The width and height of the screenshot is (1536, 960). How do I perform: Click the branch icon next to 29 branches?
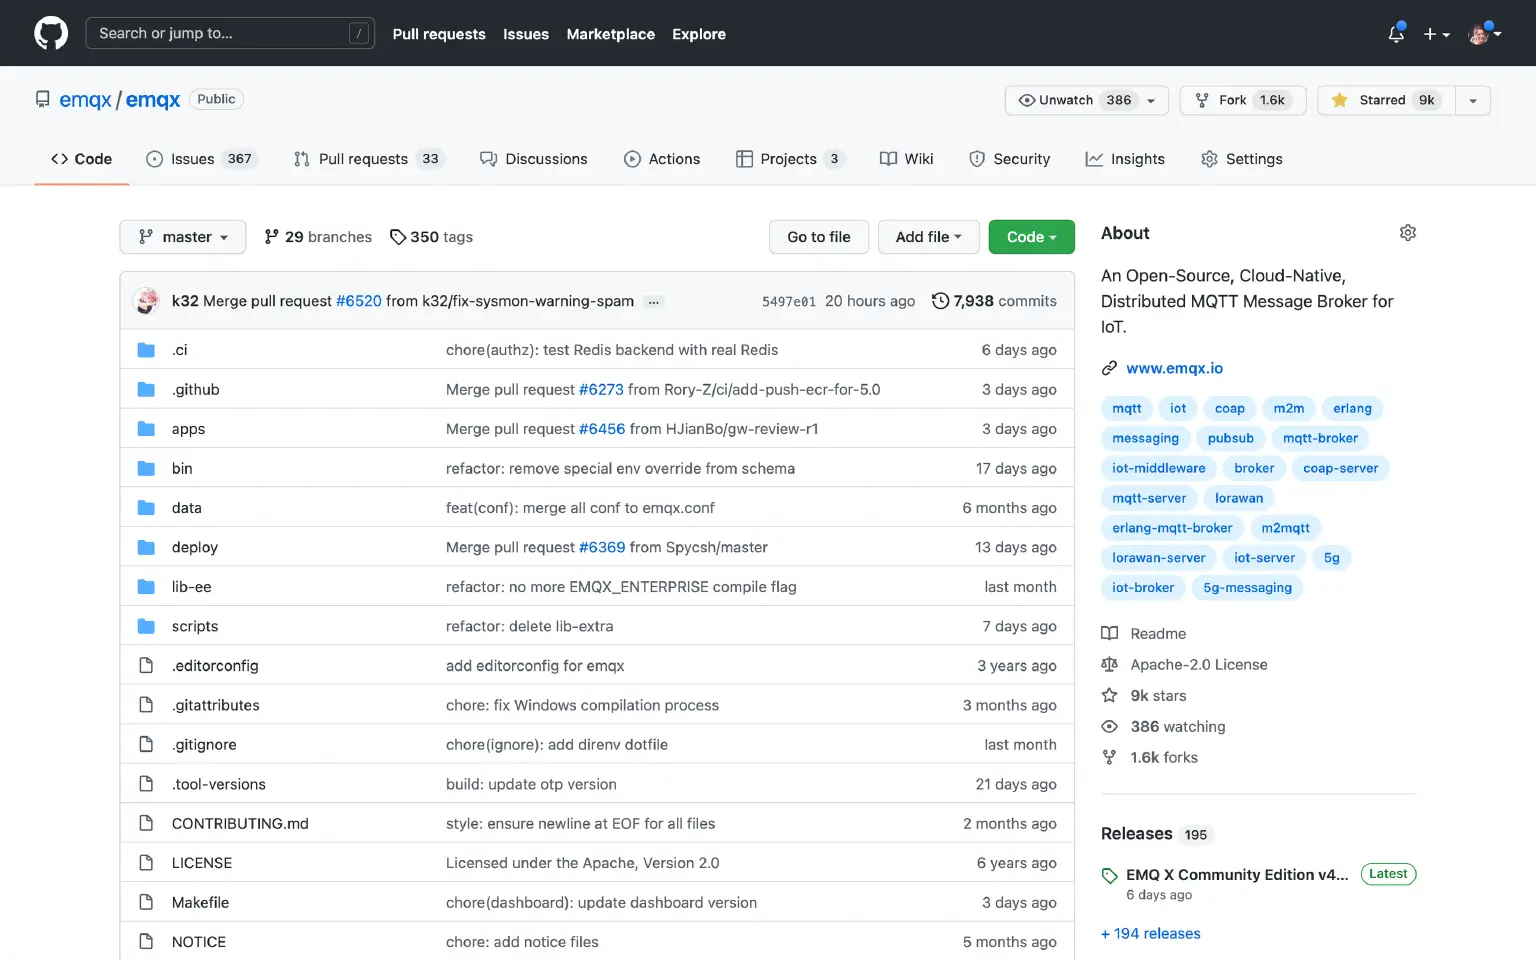pos(272,236)
